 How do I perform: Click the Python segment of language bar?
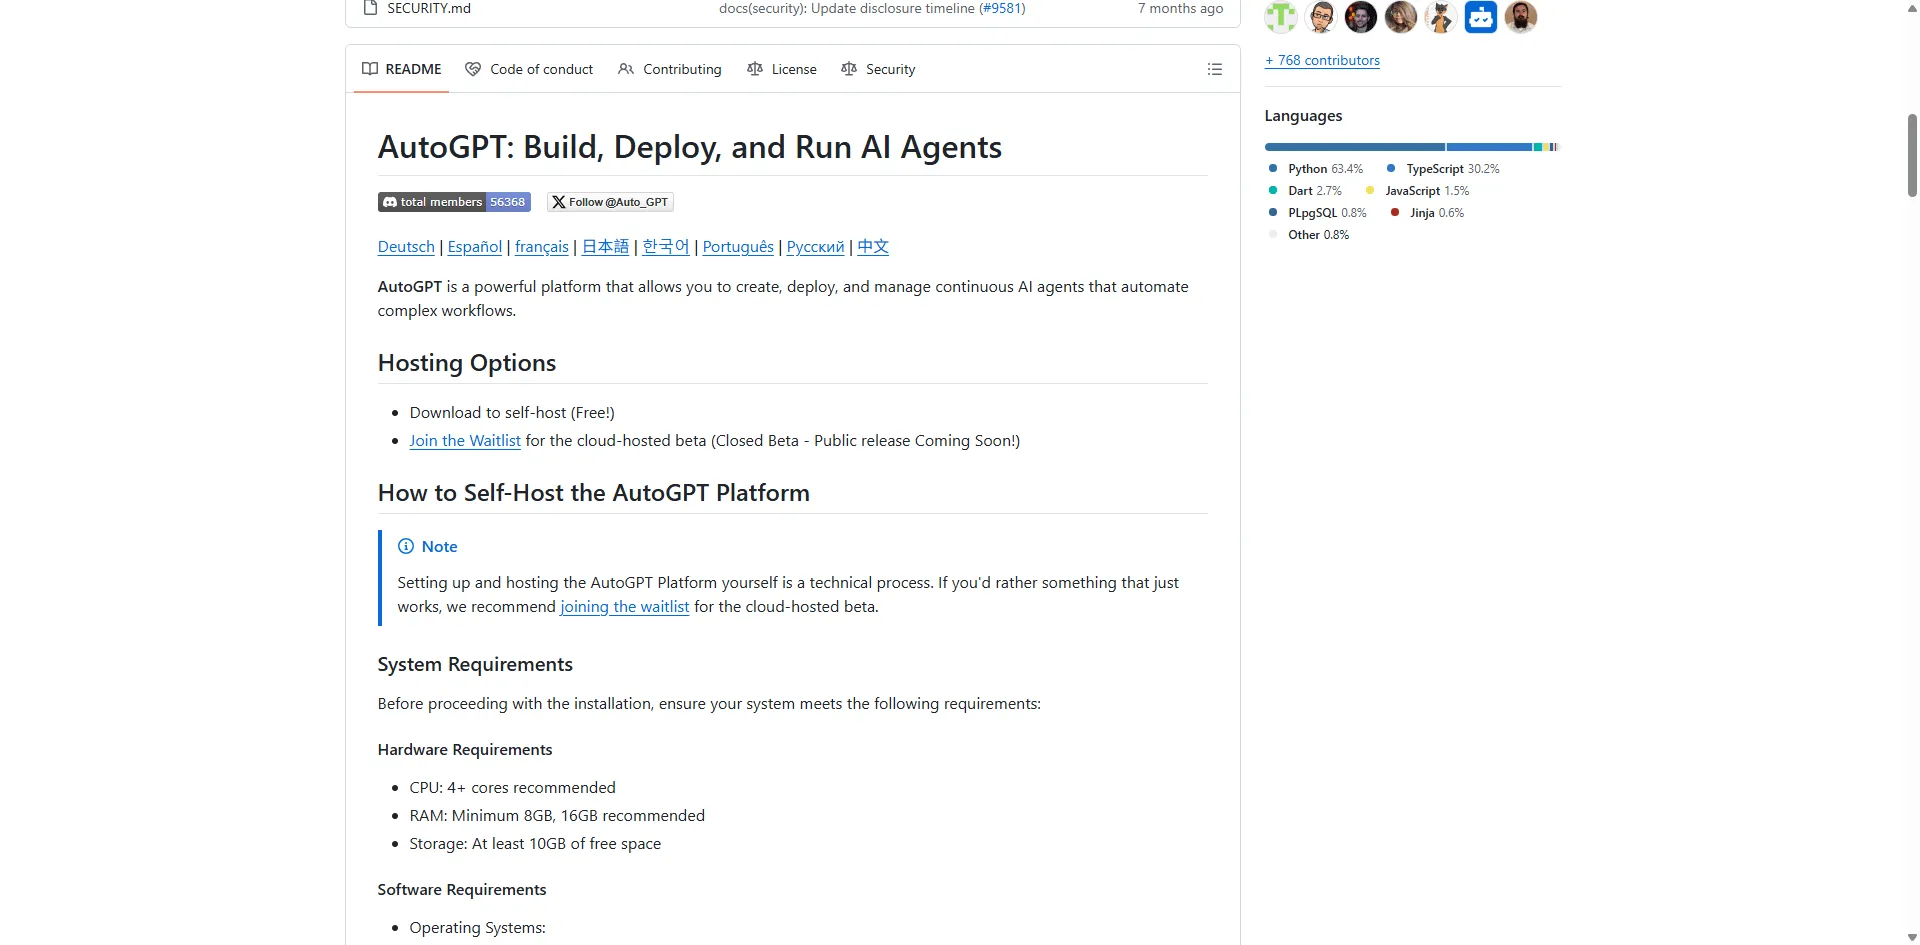(x=1354, y=147)
